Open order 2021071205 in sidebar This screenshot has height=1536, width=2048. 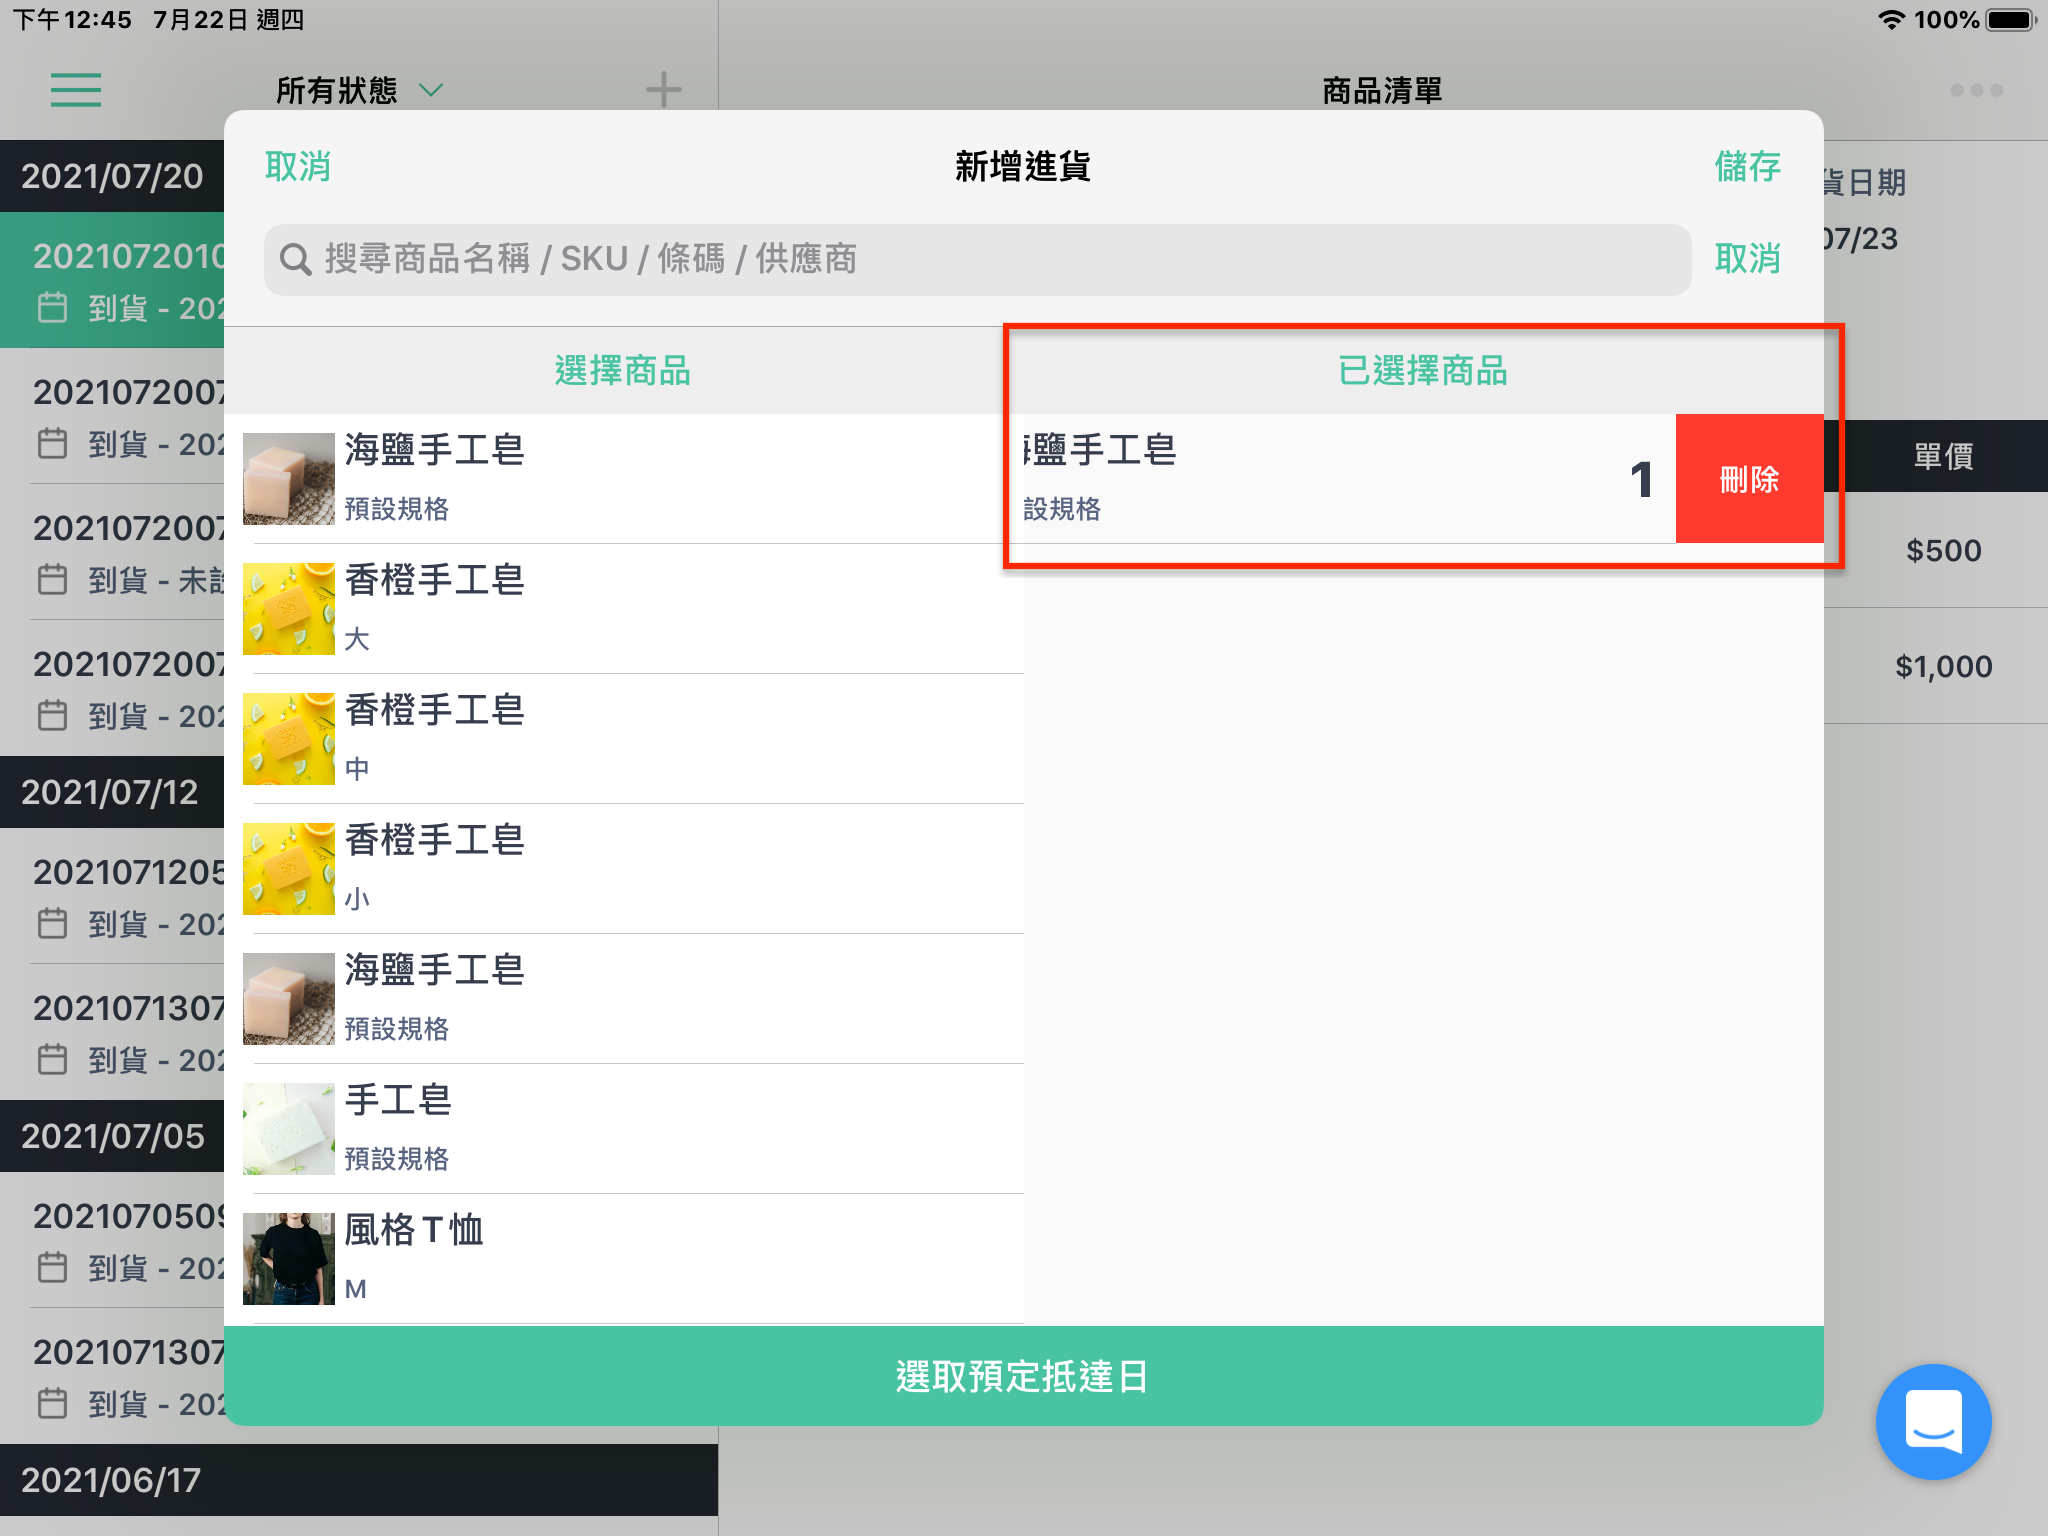click(x=112, y=897)
